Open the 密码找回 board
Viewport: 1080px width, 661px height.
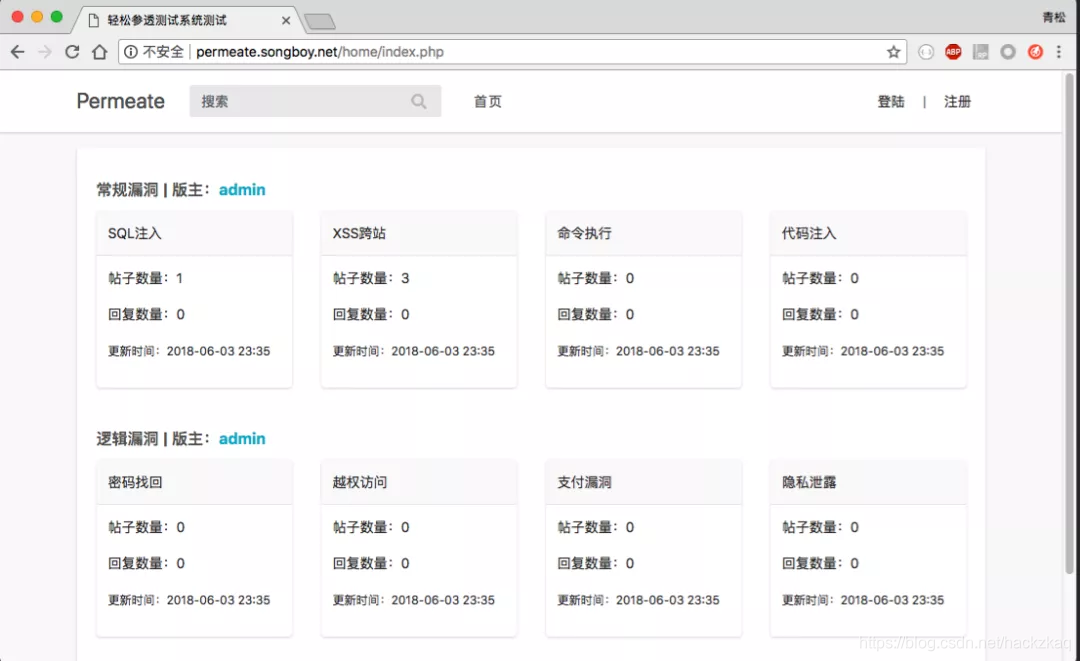(x=135, y=482)
